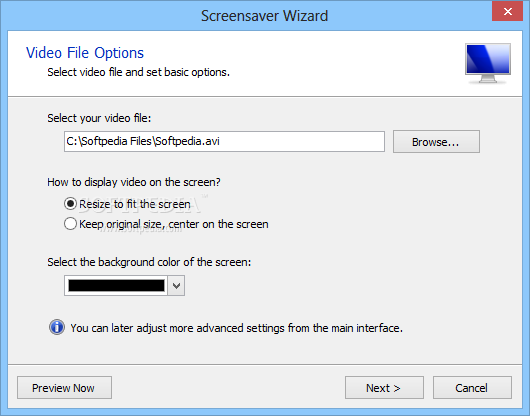Choose Keep original size radio button
This screenshot has height=416, width=530.
70,224
